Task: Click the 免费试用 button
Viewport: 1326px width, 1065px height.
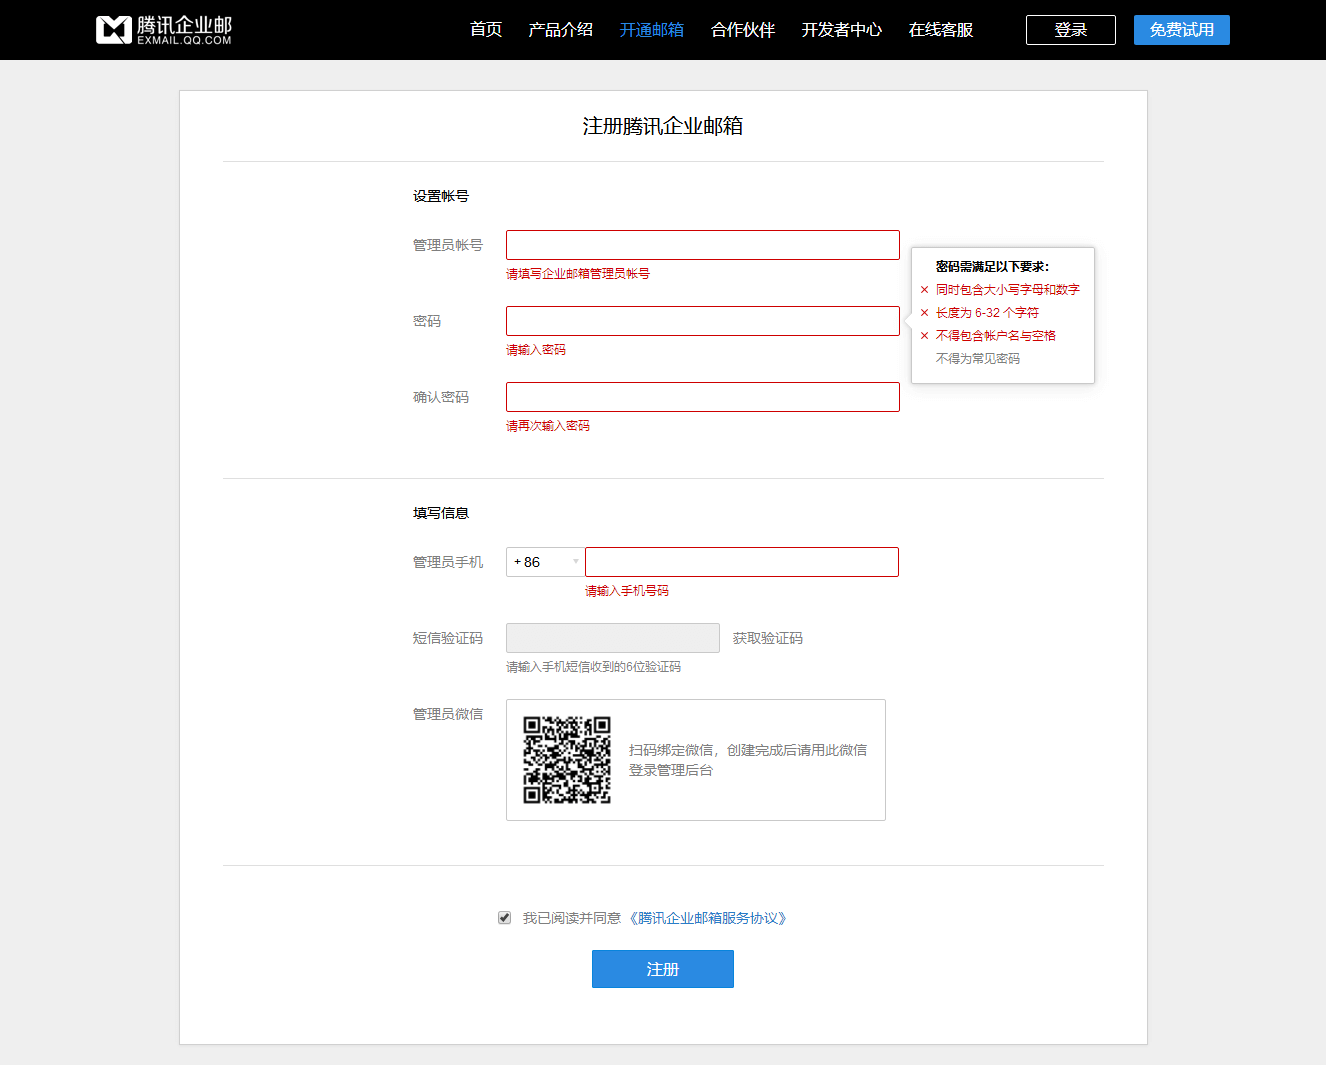Action: point(1182,30)
